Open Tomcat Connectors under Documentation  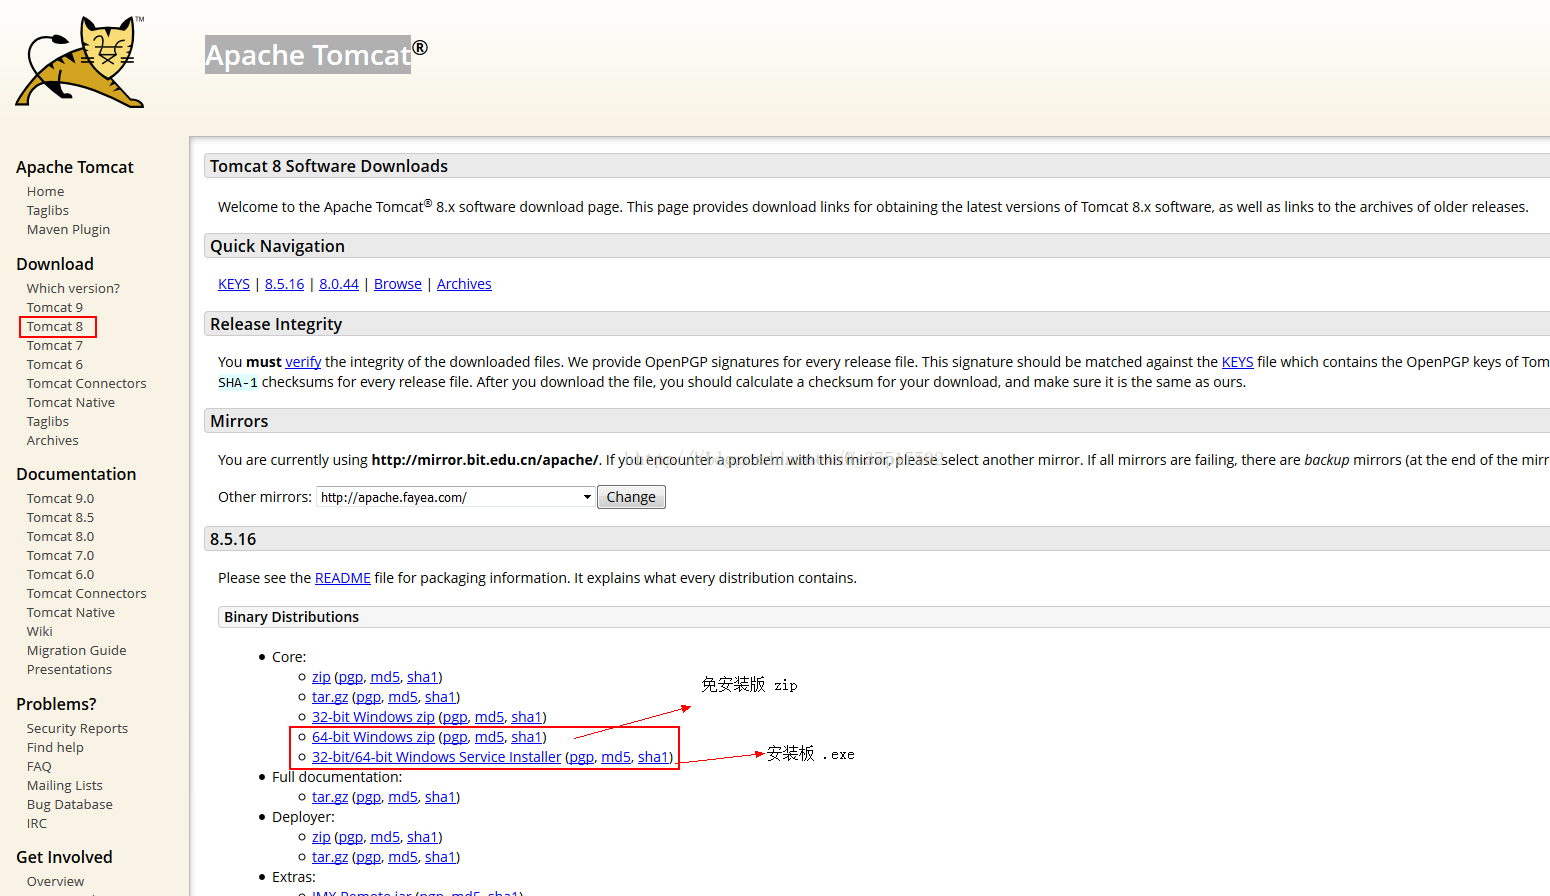(86, 593)
